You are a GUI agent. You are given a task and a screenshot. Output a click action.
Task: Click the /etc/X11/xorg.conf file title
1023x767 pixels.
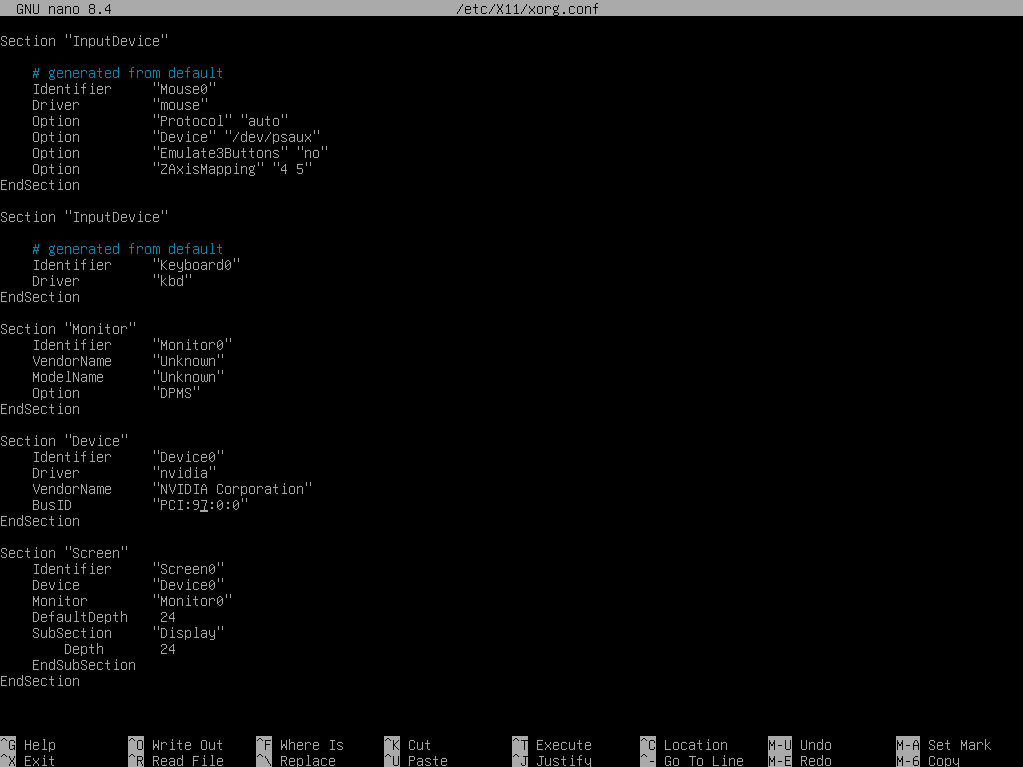(x=527, y=8)
